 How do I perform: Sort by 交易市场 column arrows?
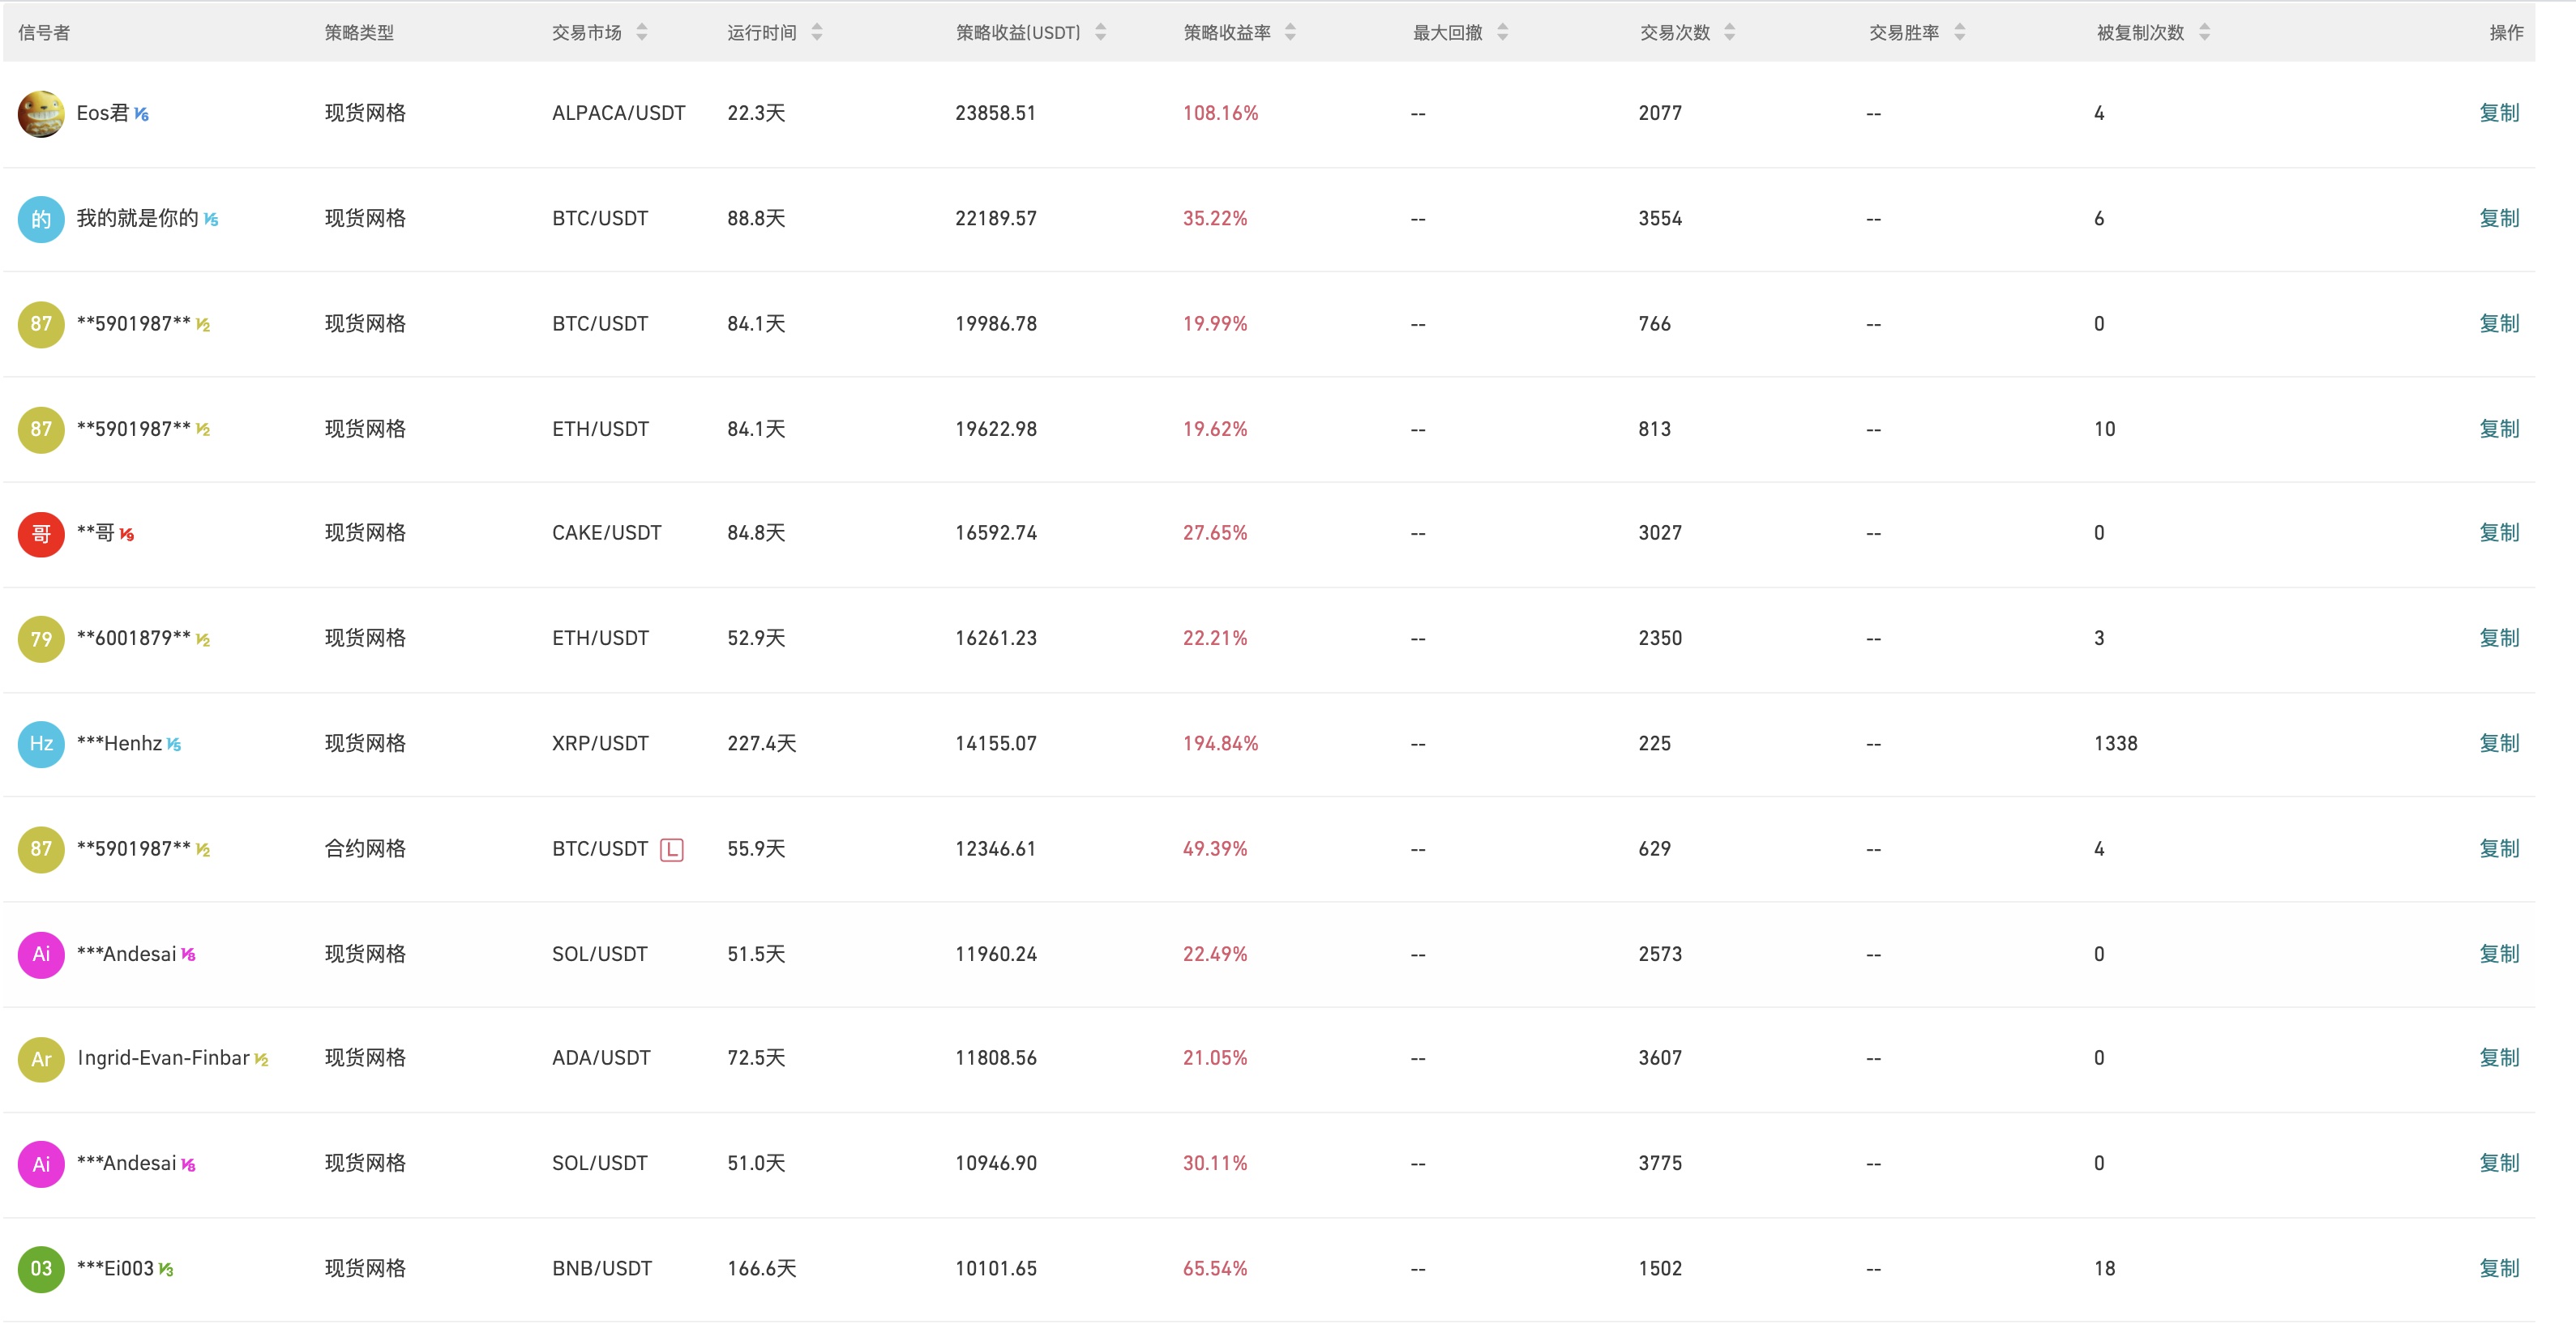click(x=642, y=32)
